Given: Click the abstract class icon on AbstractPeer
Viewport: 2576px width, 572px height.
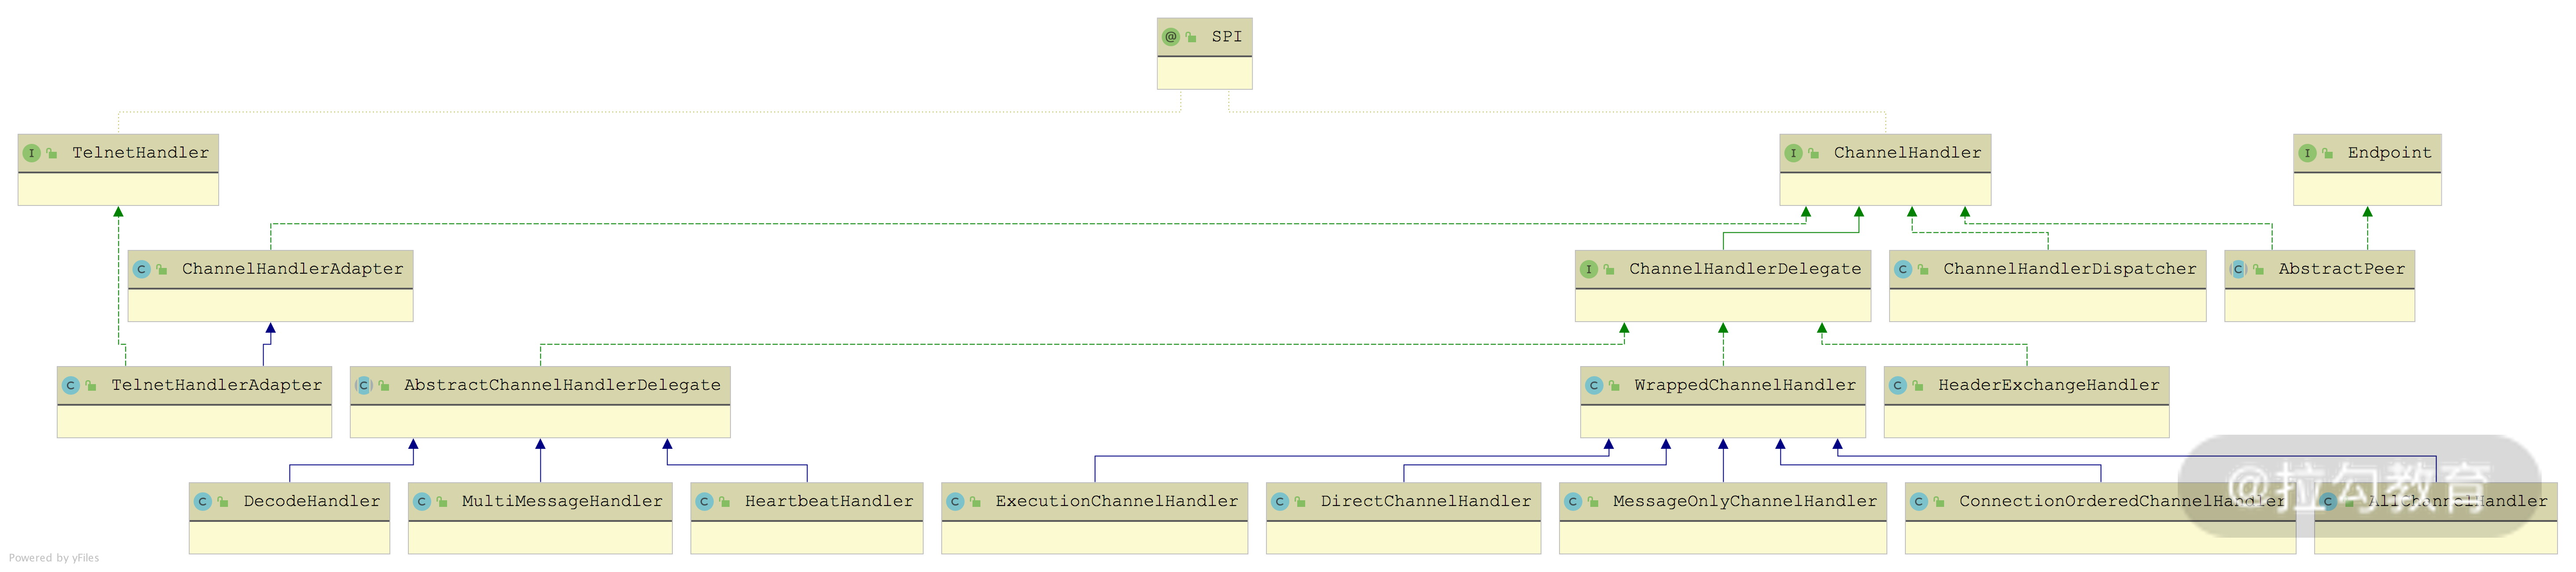Looking at the screenshot, I should coord(2238,269).
